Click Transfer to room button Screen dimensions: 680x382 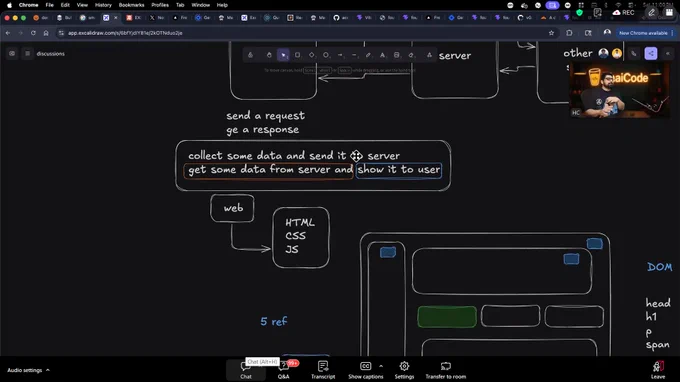tap(445, 370)
